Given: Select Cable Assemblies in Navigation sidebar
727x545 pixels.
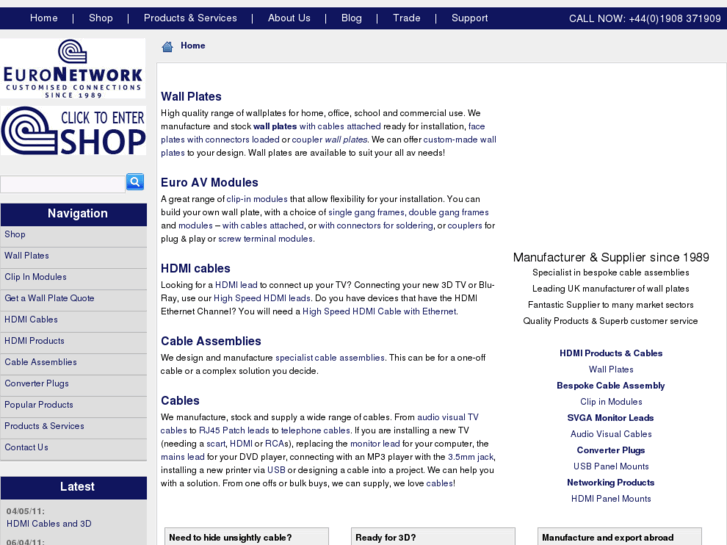Looking at the screenshot, I should coord(73,363).
